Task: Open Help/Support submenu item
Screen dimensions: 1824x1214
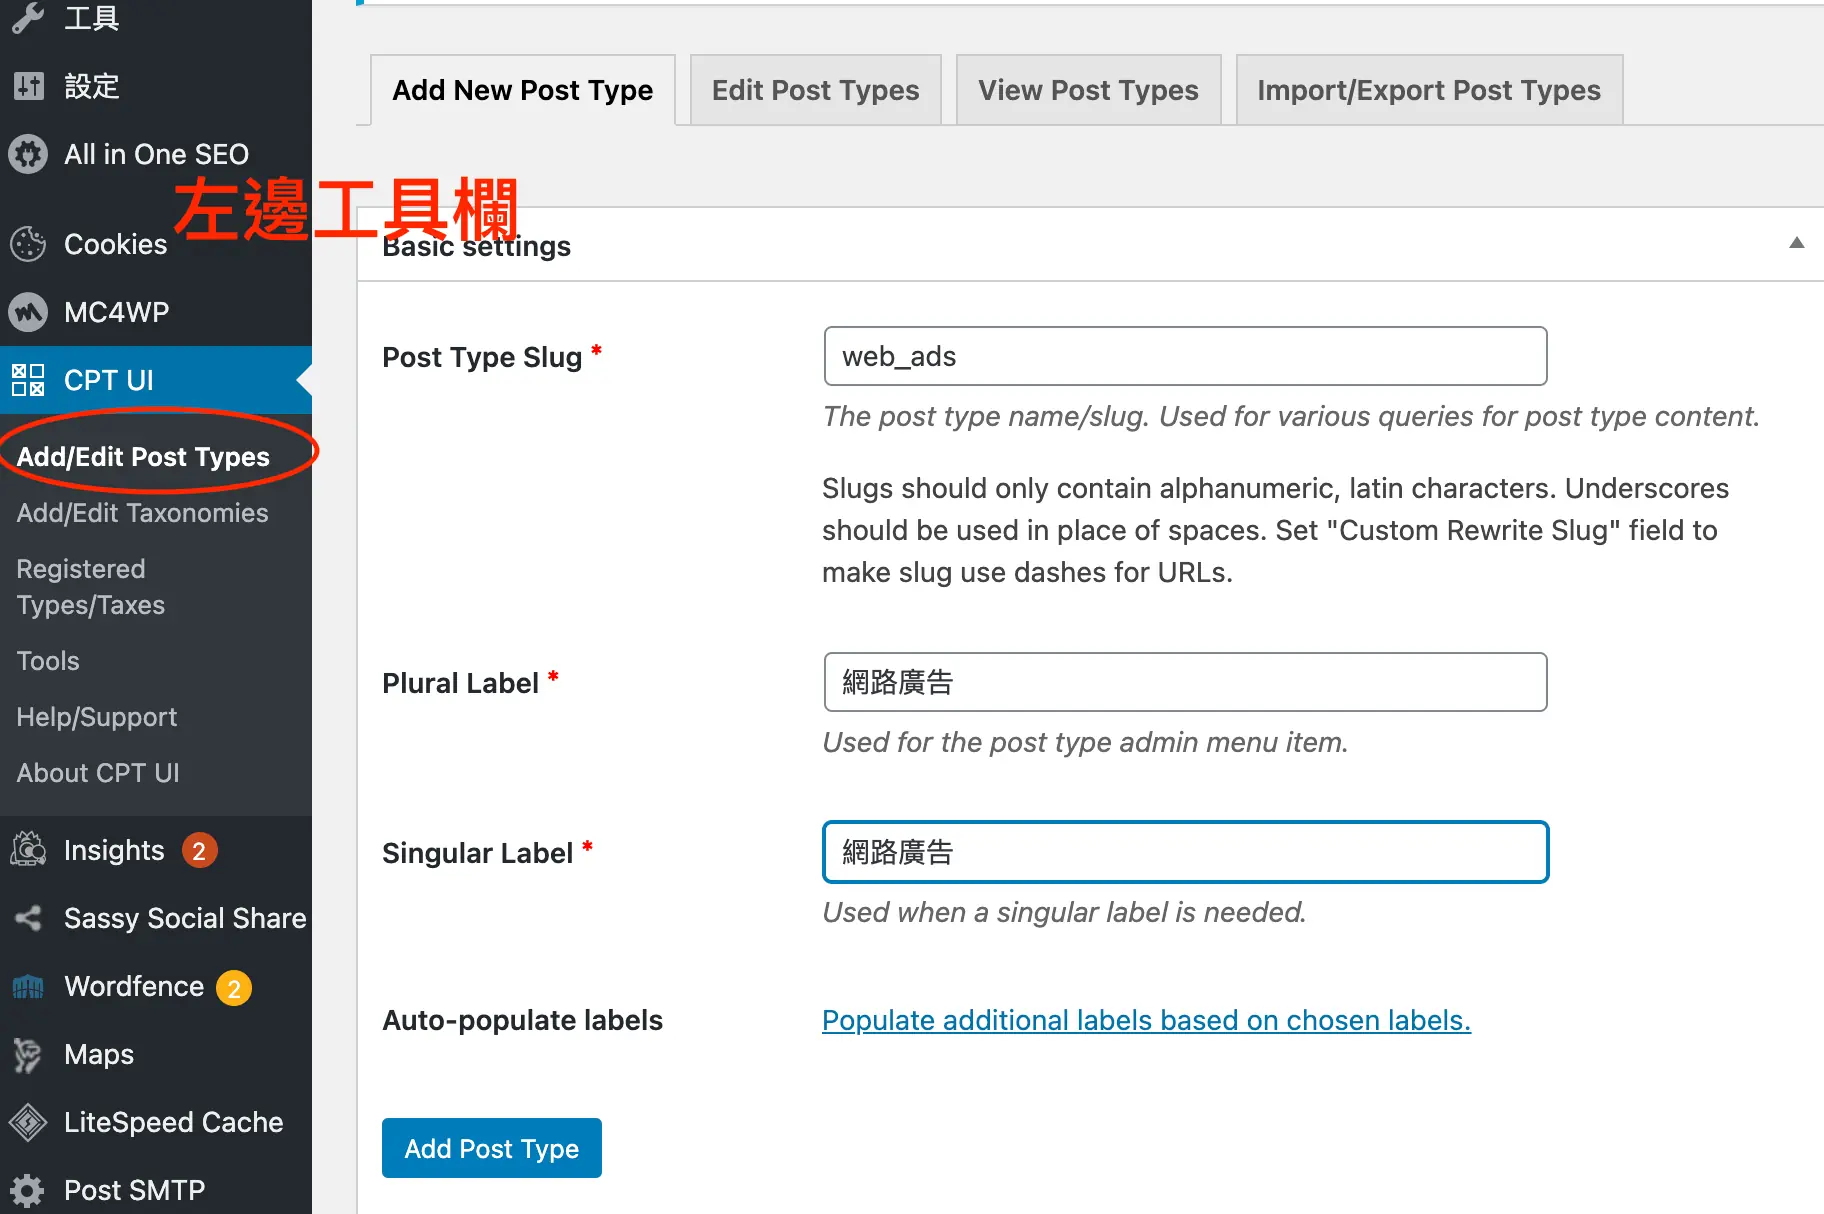Action: click(x=96, y=716)
